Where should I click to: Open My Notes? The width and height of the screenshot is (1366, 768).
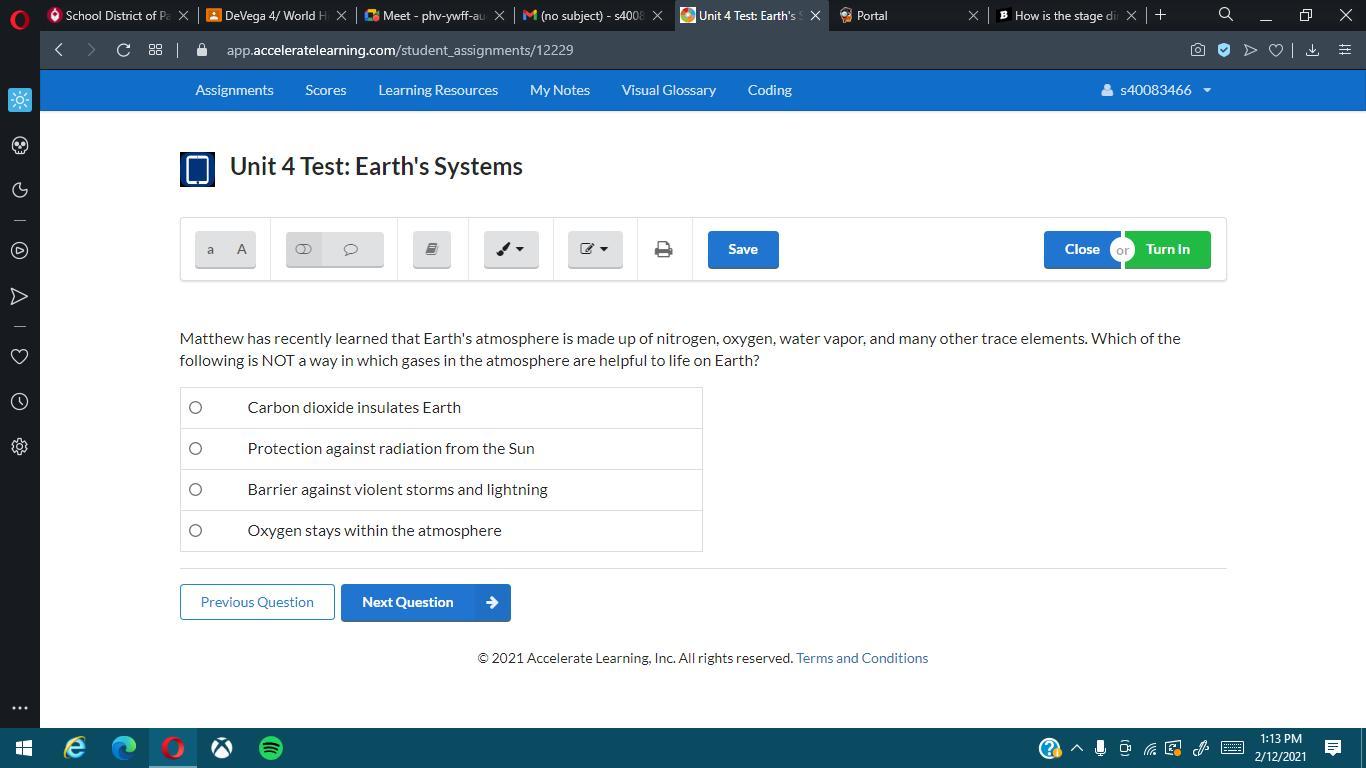[x=560, y=90]
